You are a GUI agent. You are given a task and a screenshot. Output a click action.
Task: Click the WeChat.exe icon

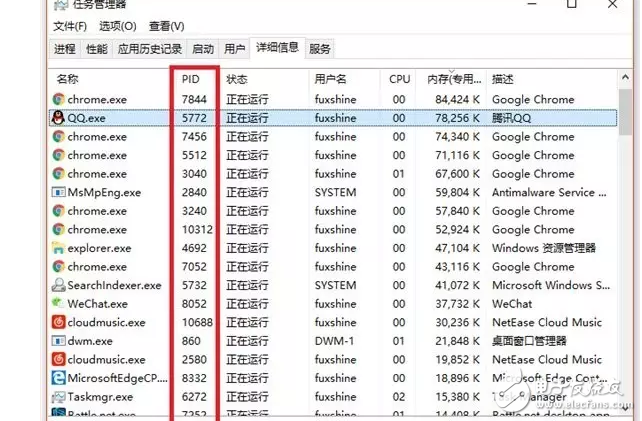[58, 303]
